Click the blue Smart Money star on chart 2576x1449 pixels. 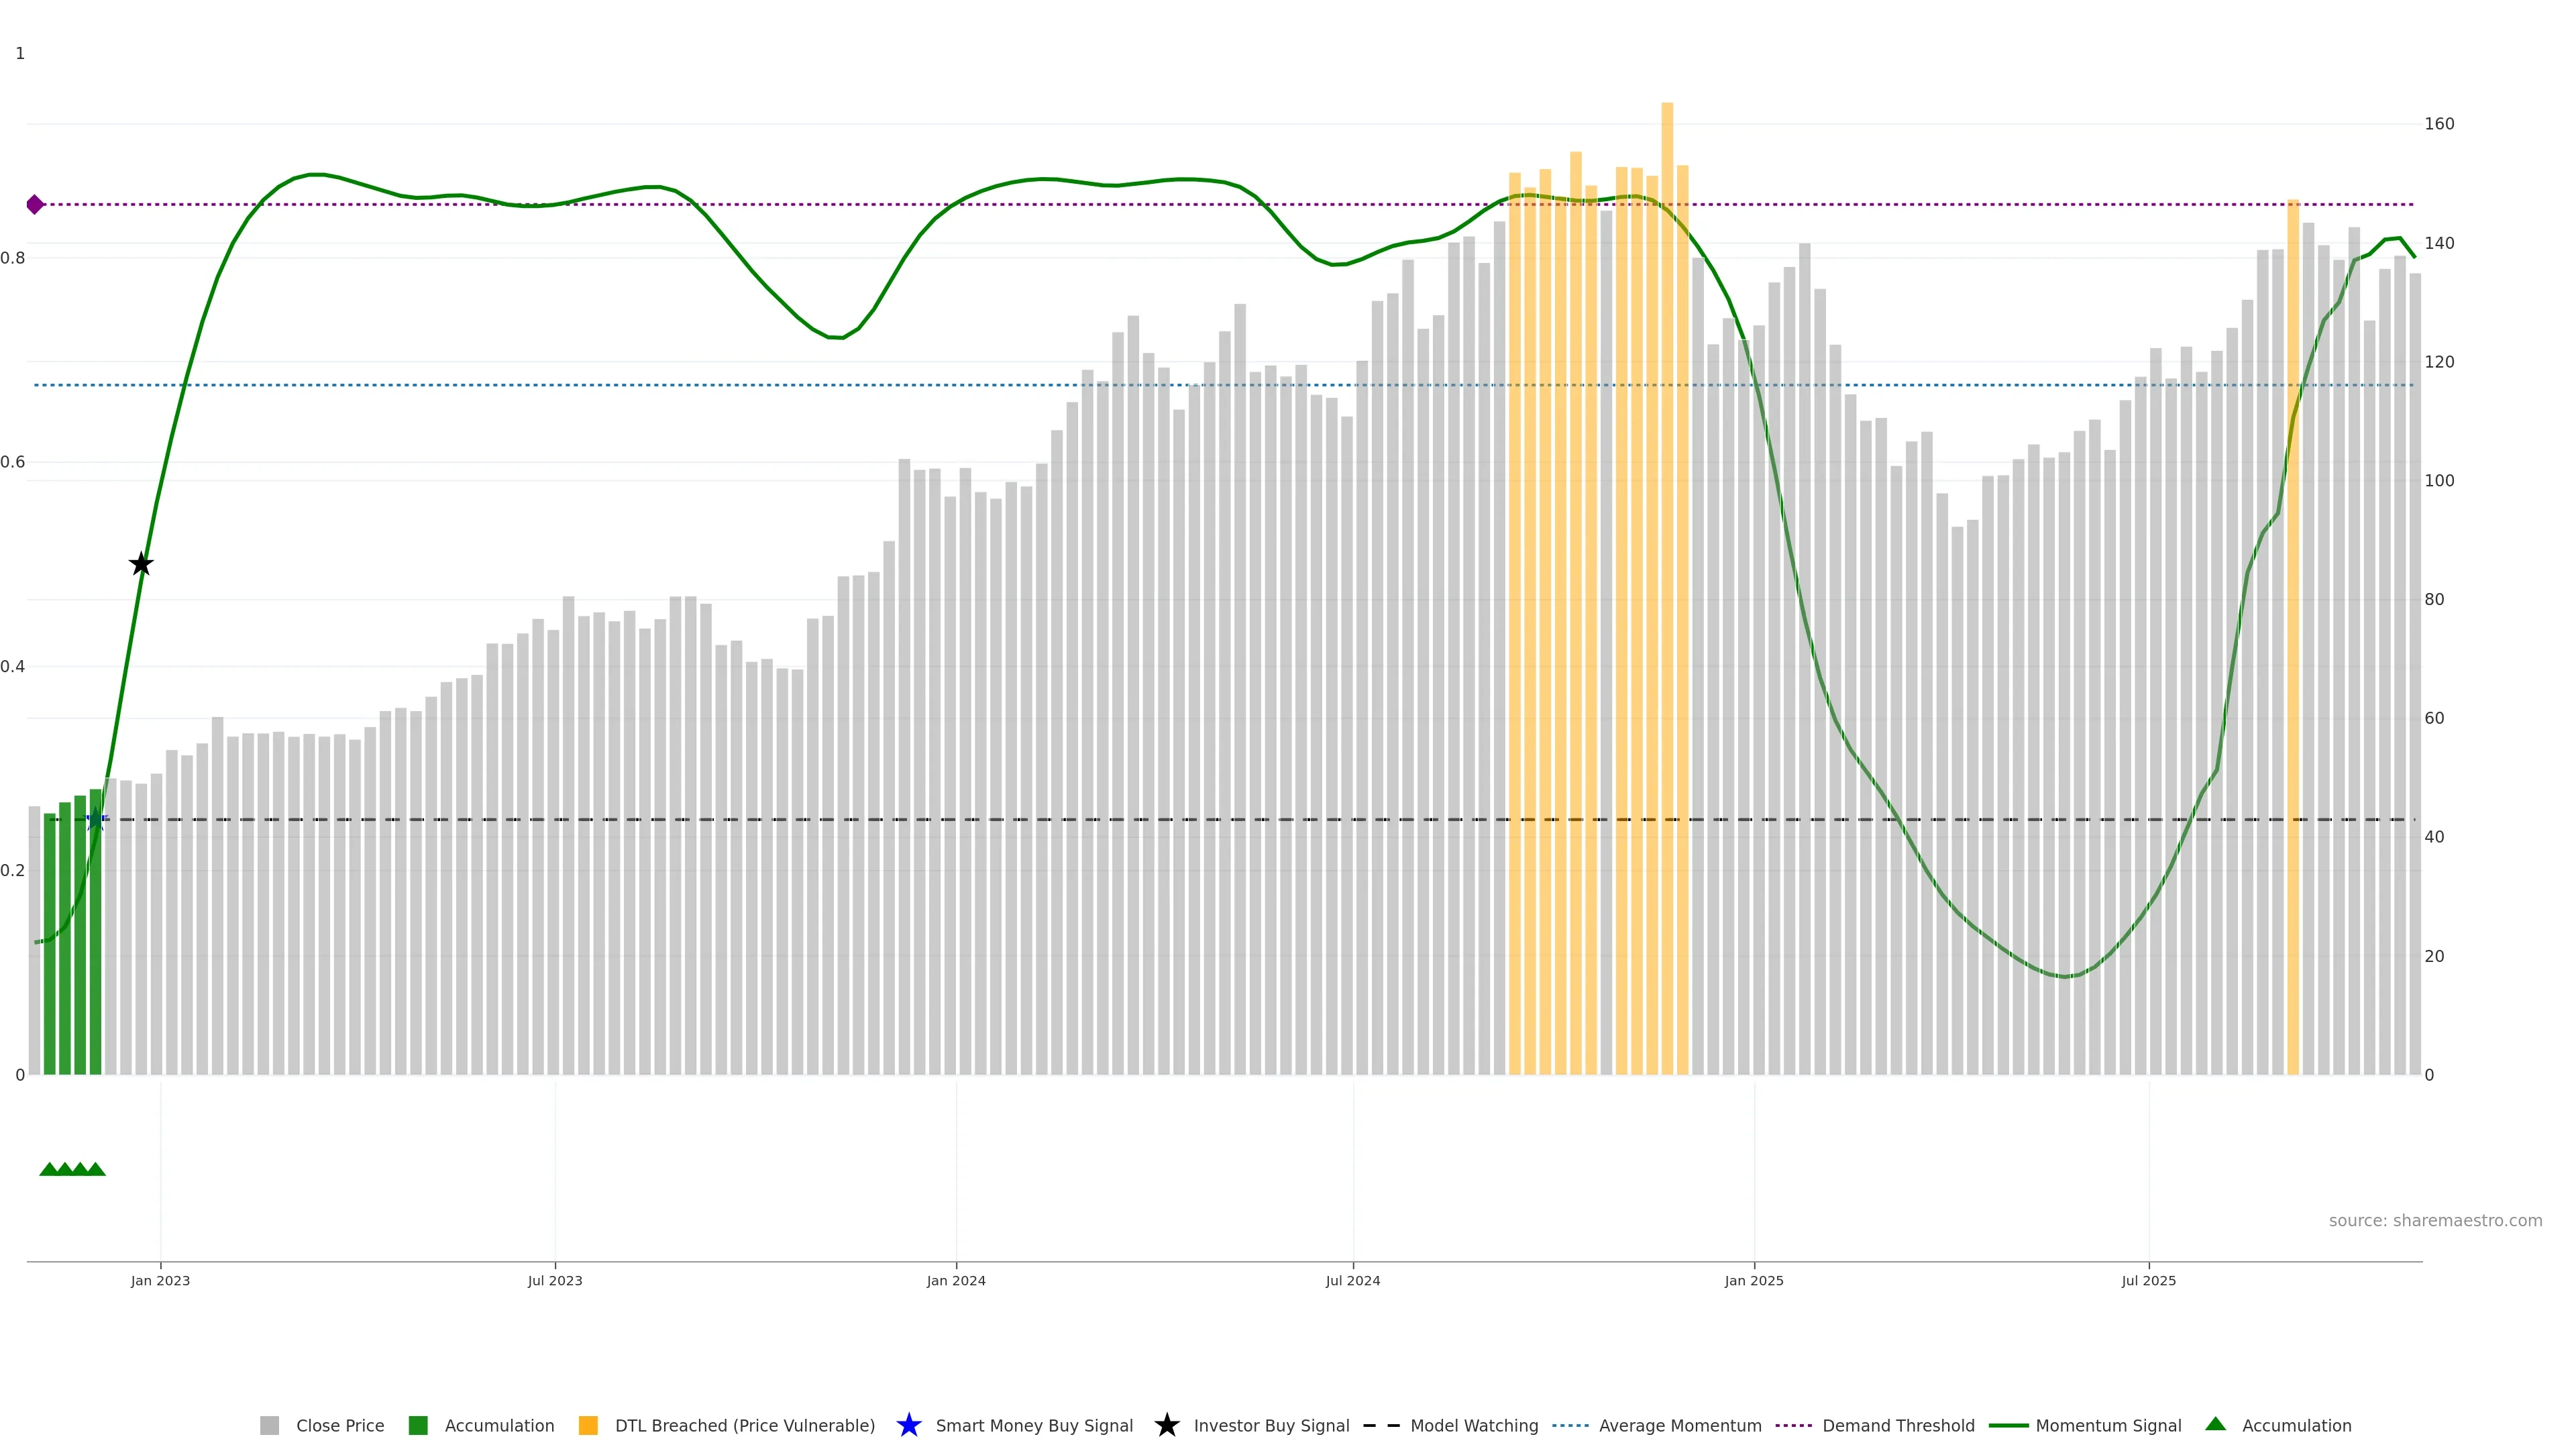click(x=96, y=820)
